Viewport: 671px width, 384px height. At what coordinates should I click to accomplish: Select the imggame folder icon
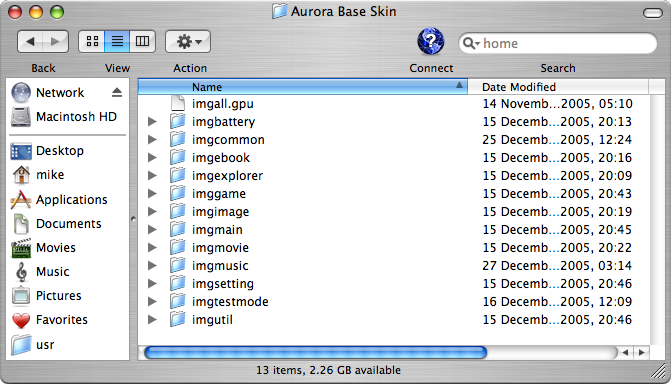click(x=178, y=193)
